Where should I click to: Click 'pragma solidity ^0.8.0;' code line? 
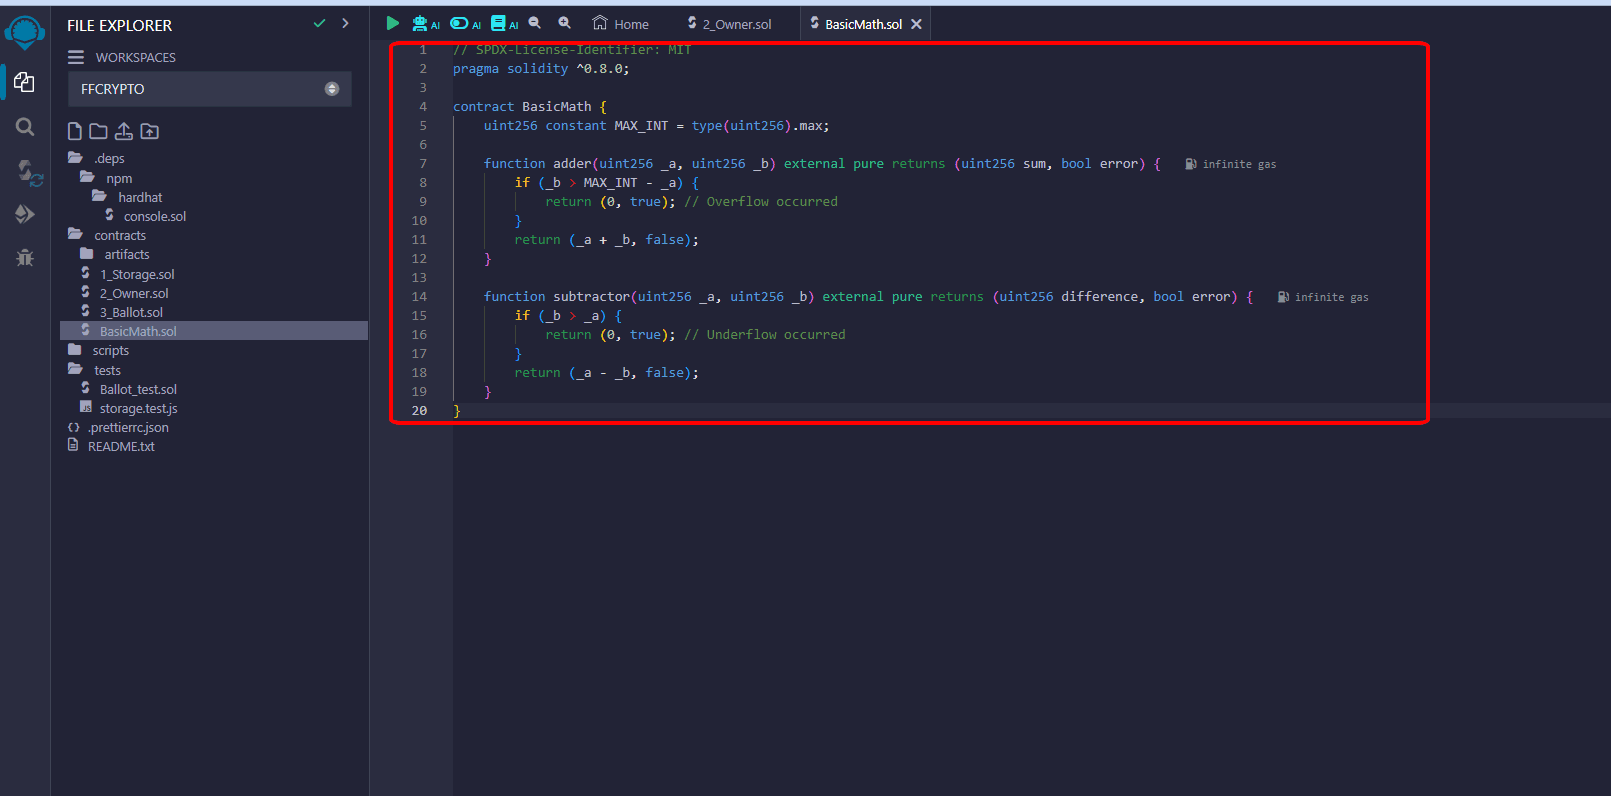(541, 69)
